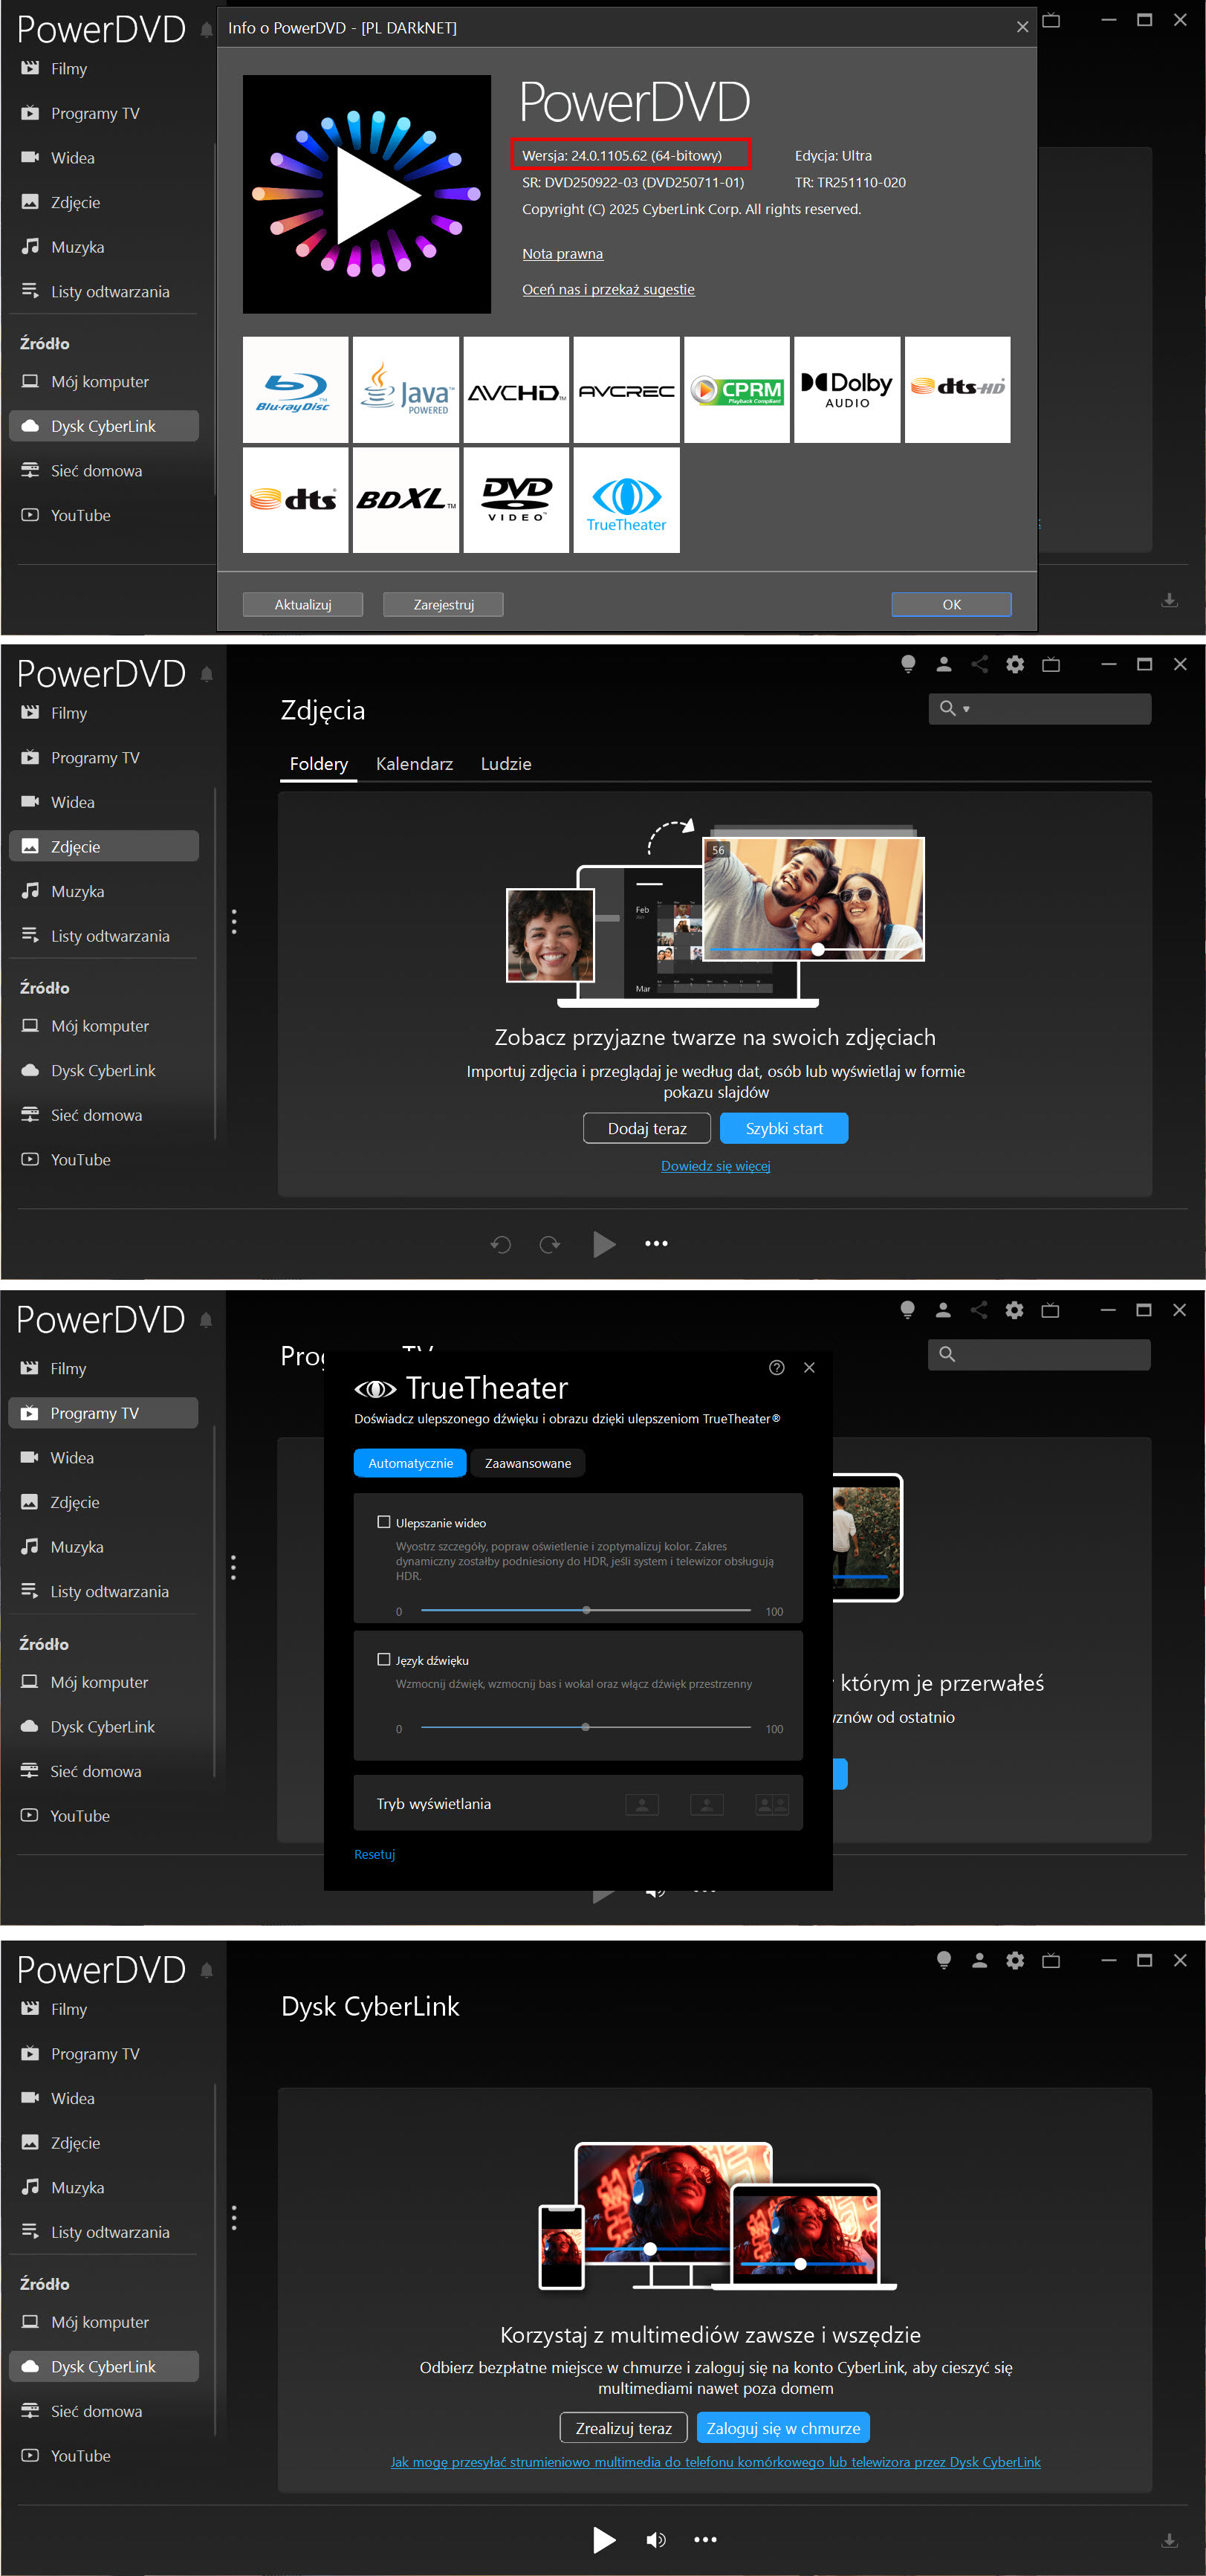The height and width of the screenshot is (2576, 1206).
Task: Switch to TV mode on Dysk CyberLink page
Action: (x=1051, y=1960)
